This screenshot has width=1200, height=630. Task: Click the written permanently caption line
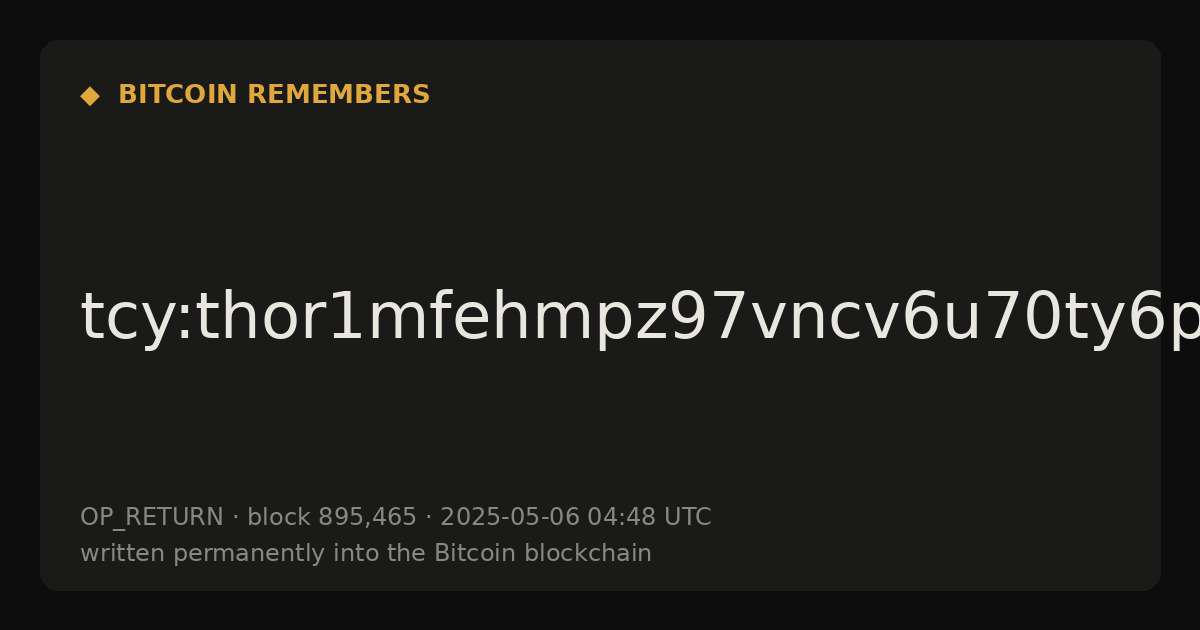pos(366,553)
